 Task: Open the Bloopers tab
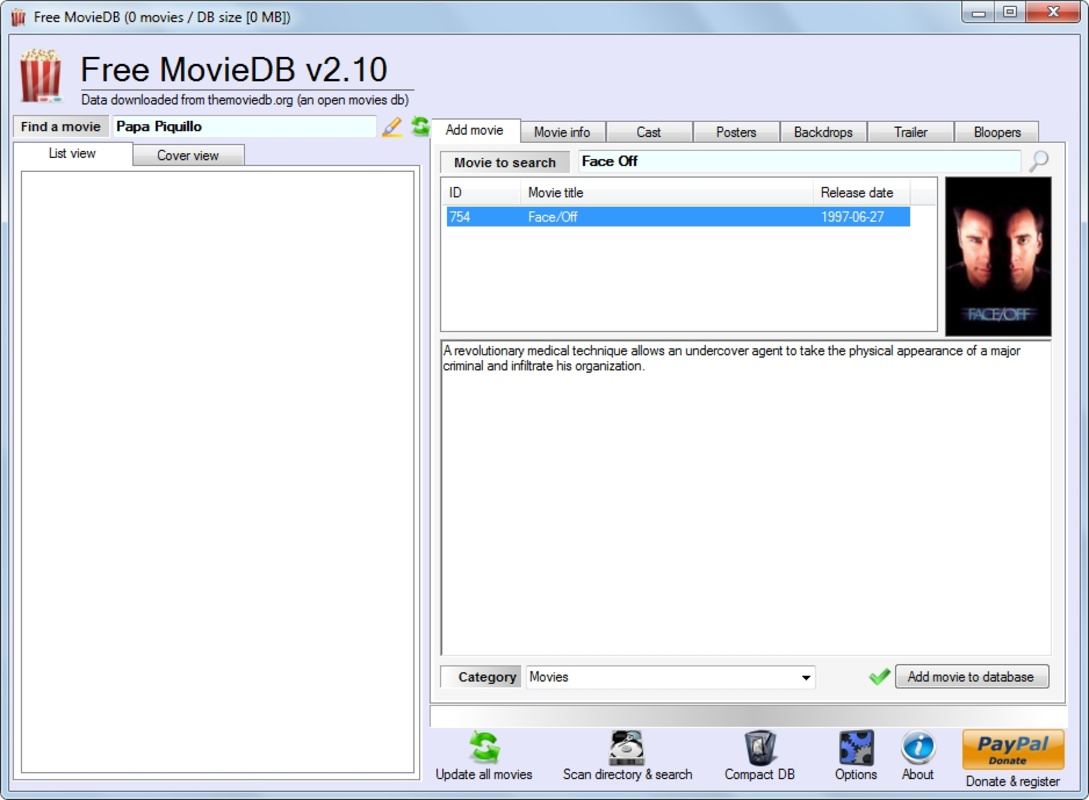click(996, 131)
